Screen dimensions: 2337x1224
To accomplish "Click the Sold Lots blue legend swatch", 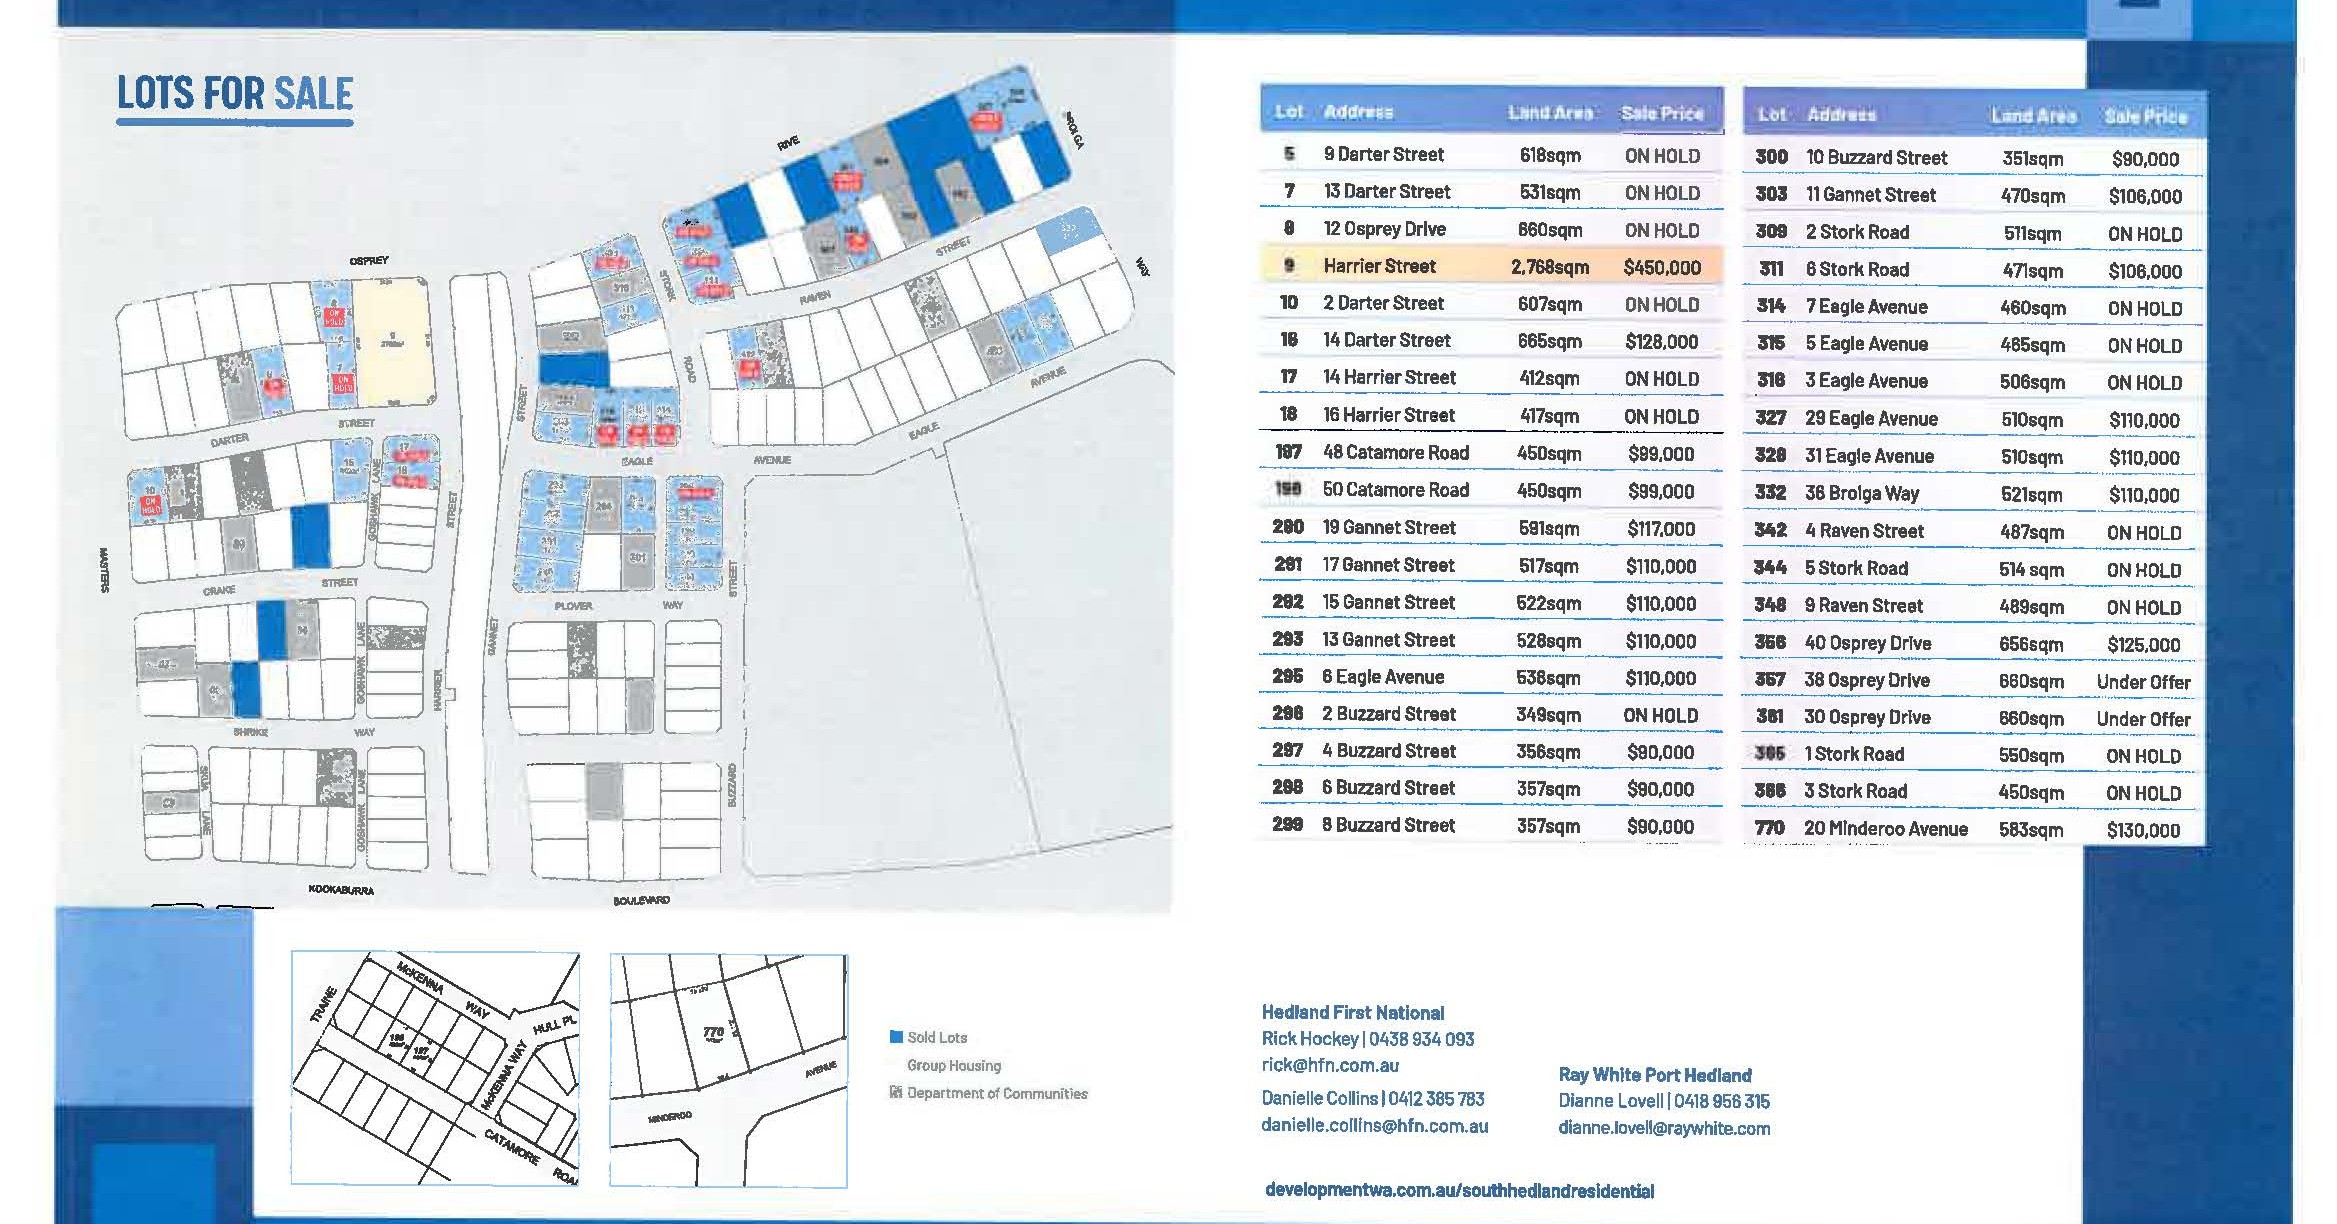I will point(896,1037).
